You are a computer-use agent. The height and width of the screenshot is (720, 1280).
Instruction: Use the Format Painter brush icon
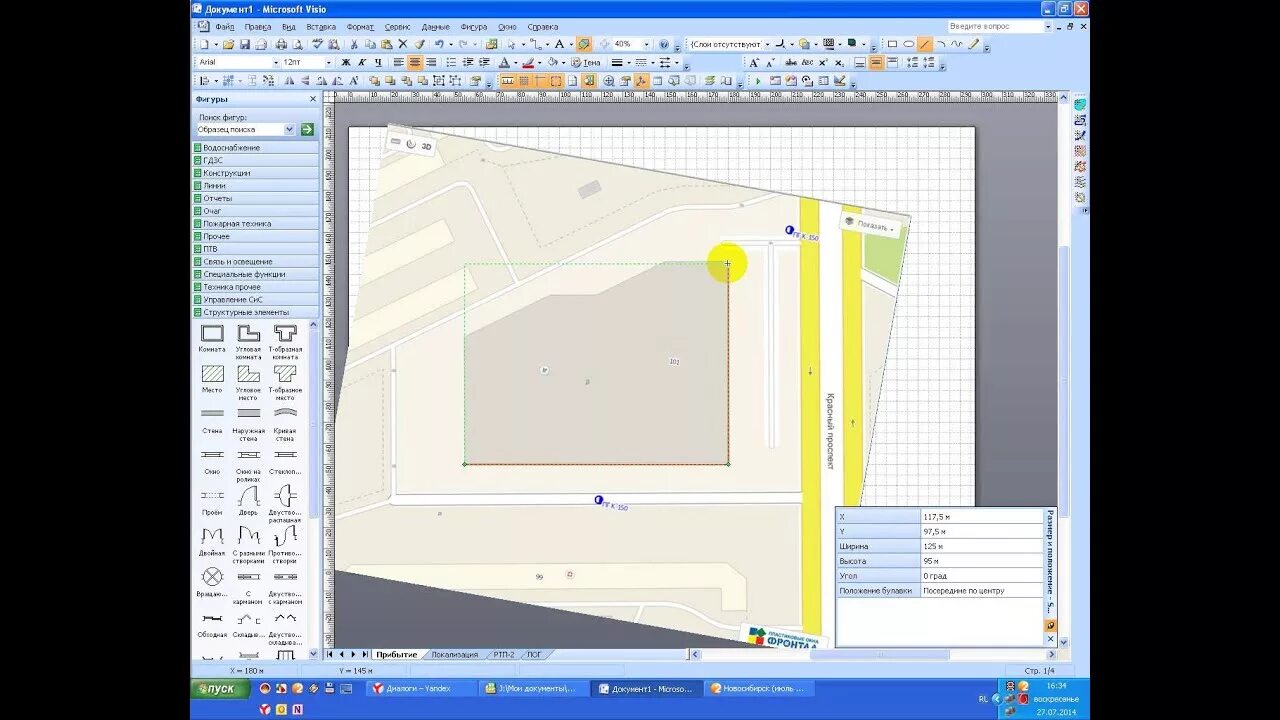[419, 44]
